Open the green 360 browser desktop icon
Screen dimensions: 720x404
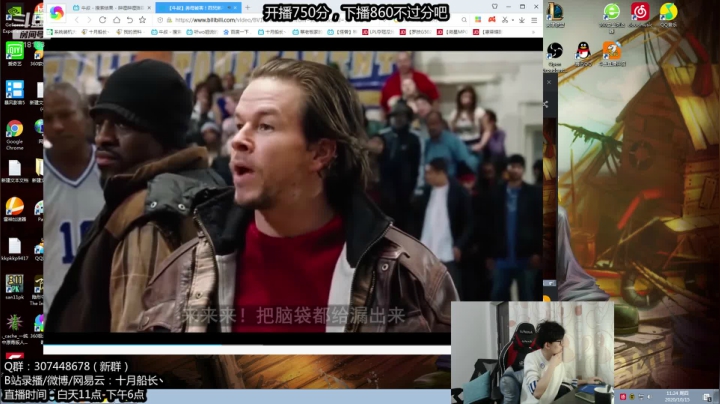click(612, 17)
